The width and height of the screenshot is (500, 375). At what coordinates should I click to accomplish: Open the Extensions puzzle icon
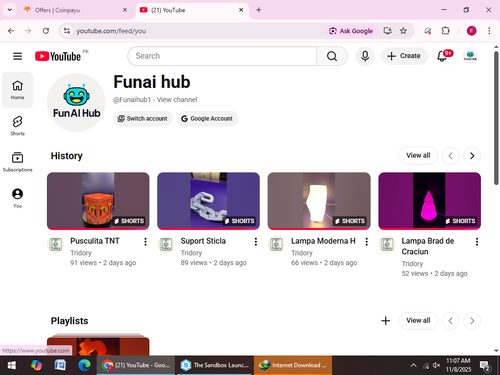[445, 31]
